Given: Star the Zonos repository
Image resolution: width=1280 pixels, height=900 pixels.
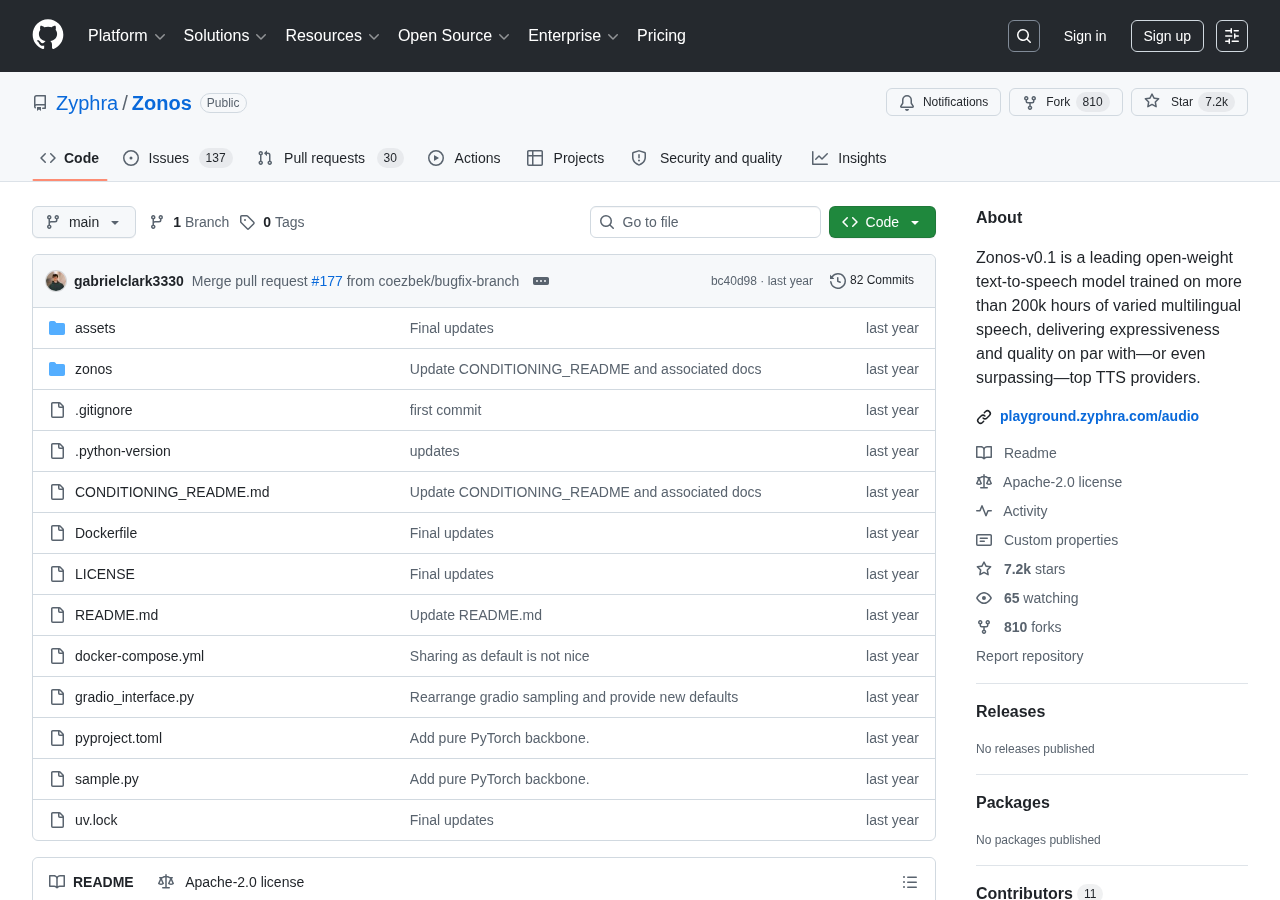Looking at the screenshot, I should click(x=1189, y=102).
